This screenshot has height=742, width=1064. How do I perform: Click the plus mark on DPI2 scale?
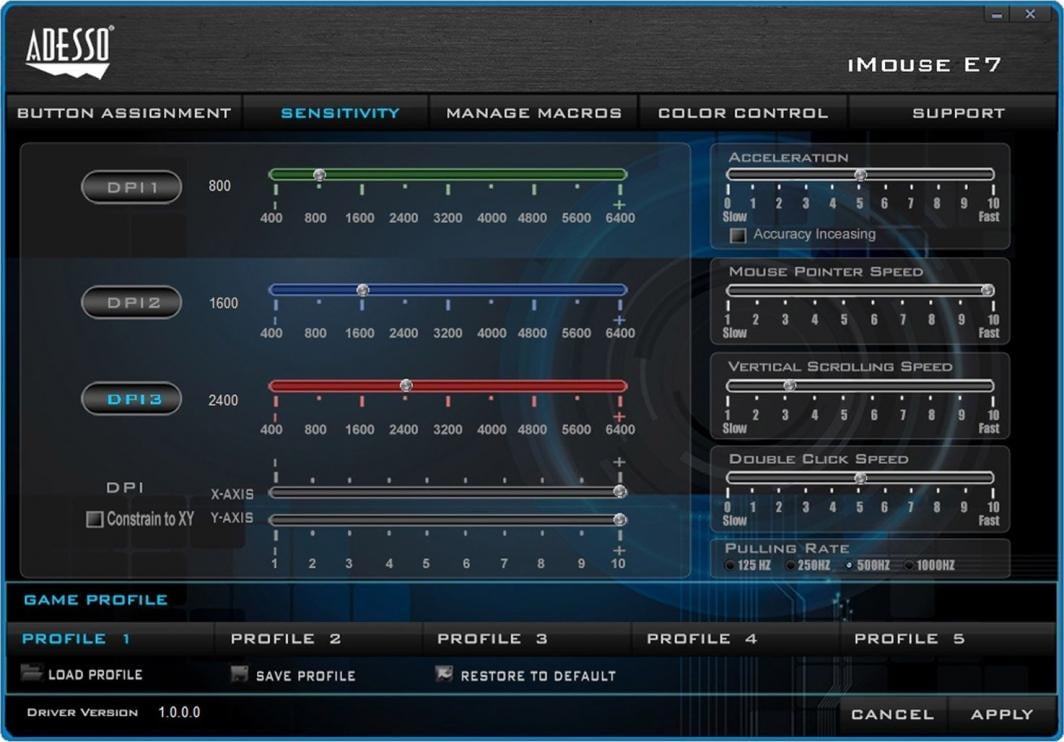click(x=619, y=320)
